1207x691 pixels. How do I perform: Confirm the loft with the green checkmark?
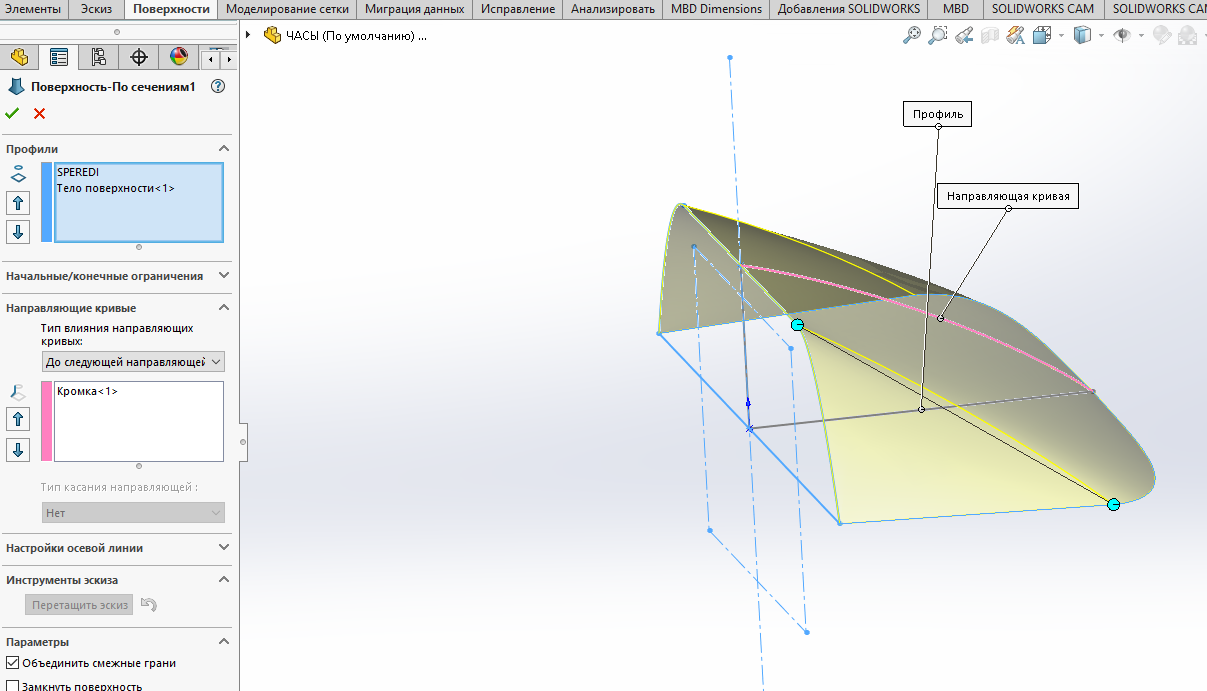click(x=12, y=113)
